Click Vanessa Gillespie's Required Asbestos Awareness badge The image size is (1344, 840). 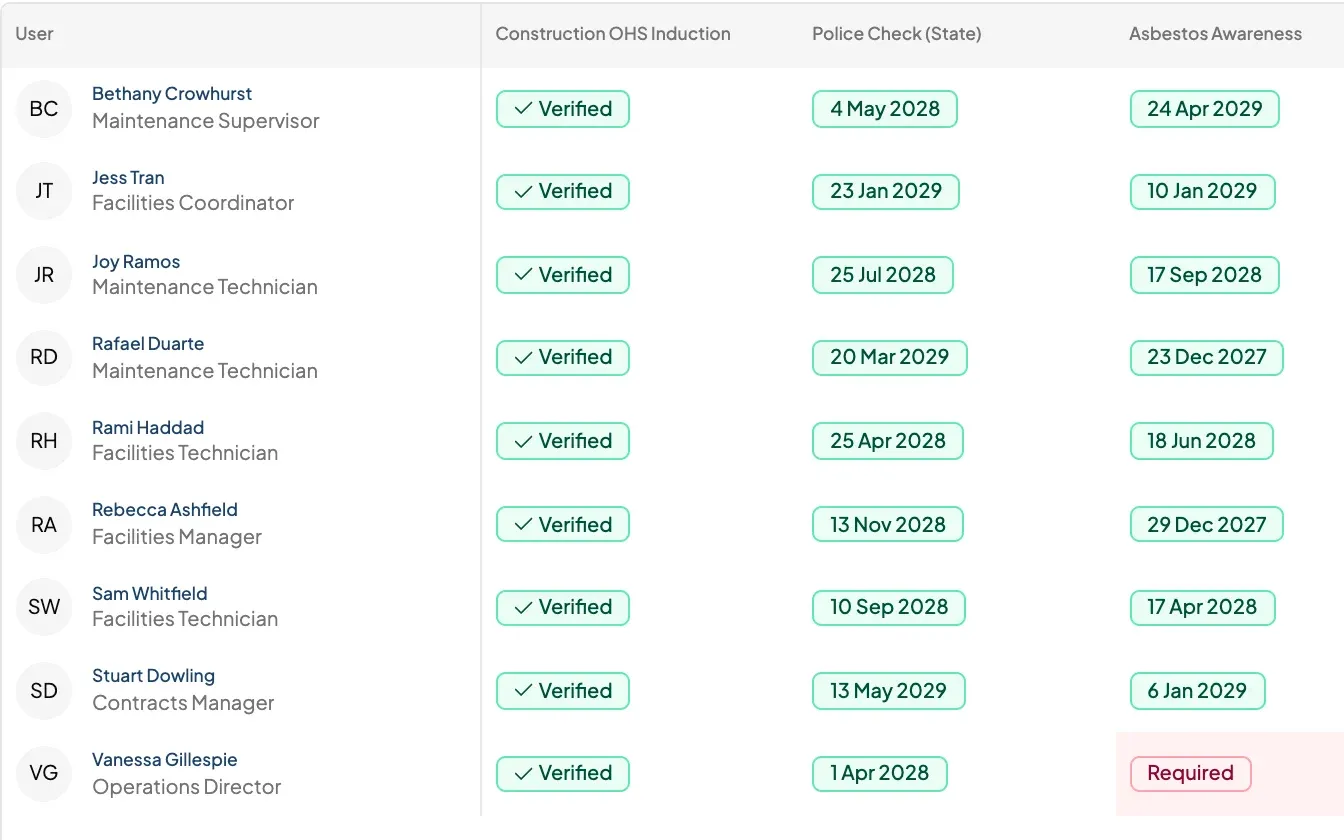click(1190, 773)
